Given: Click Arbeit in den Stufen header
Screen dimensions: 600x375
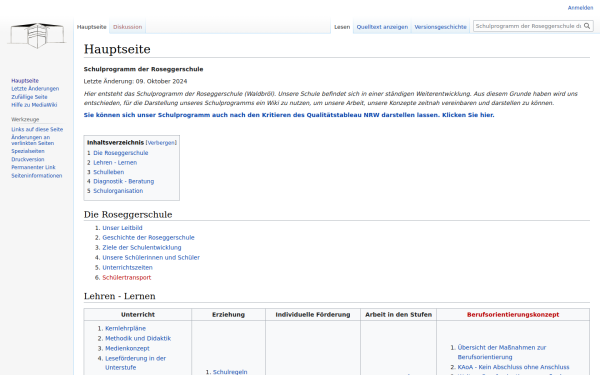Looking at the screenshot, I should click(398, 315).
